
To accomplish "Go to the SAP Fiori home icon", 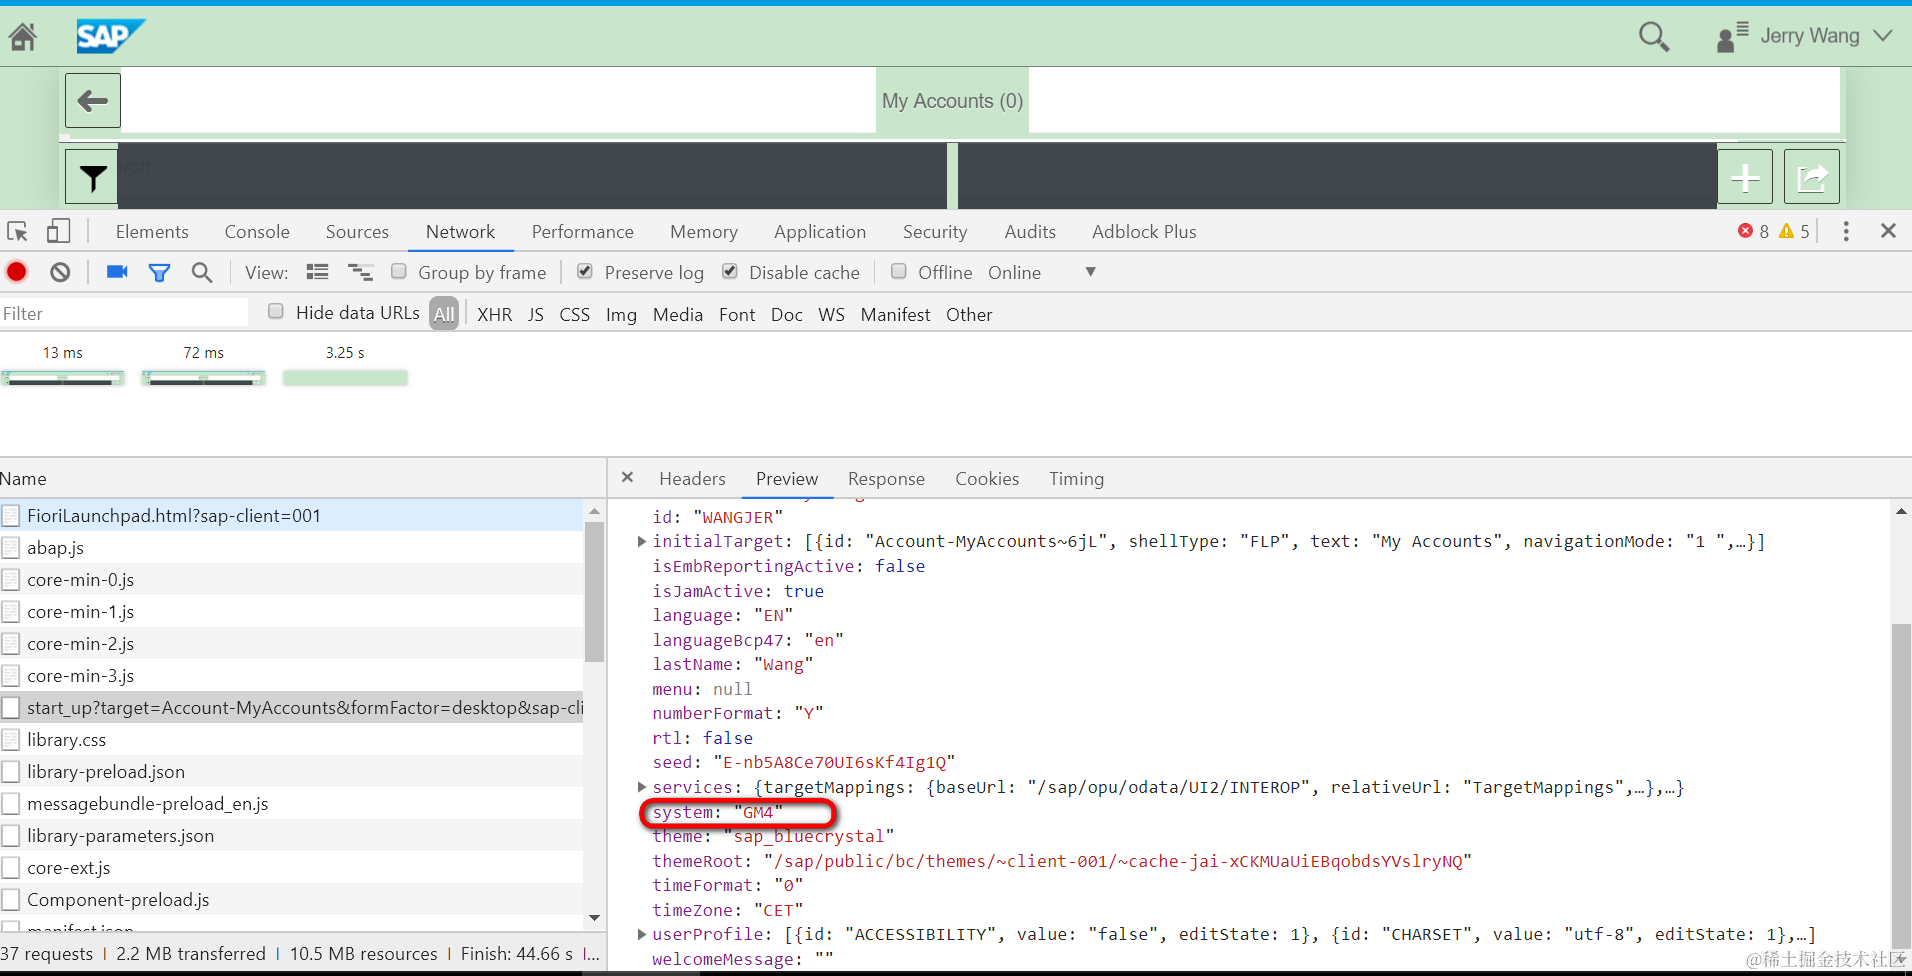I will pos(23,37).
